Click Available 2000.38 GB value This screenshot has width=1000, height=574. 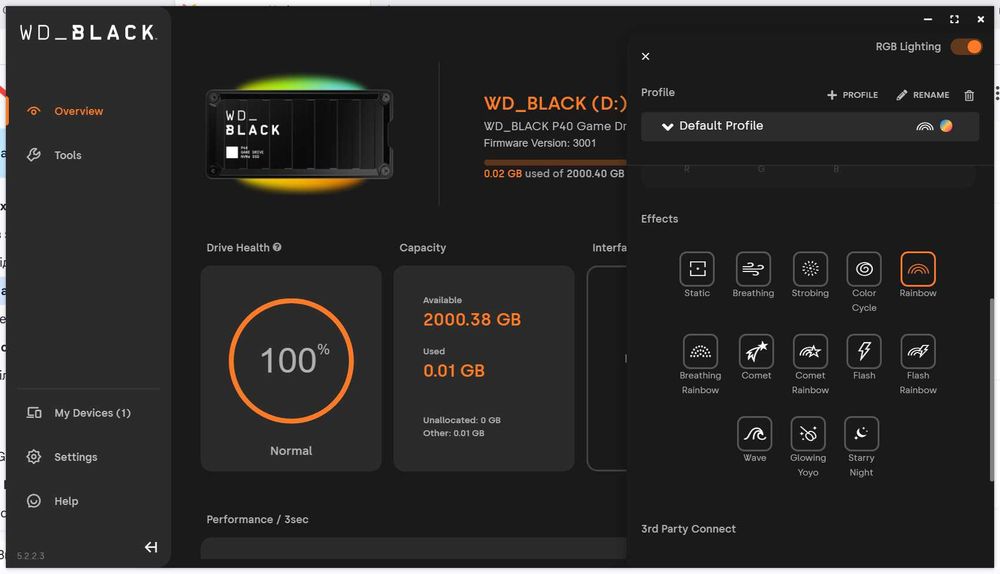pyautogui.click(x=472, y=320)
